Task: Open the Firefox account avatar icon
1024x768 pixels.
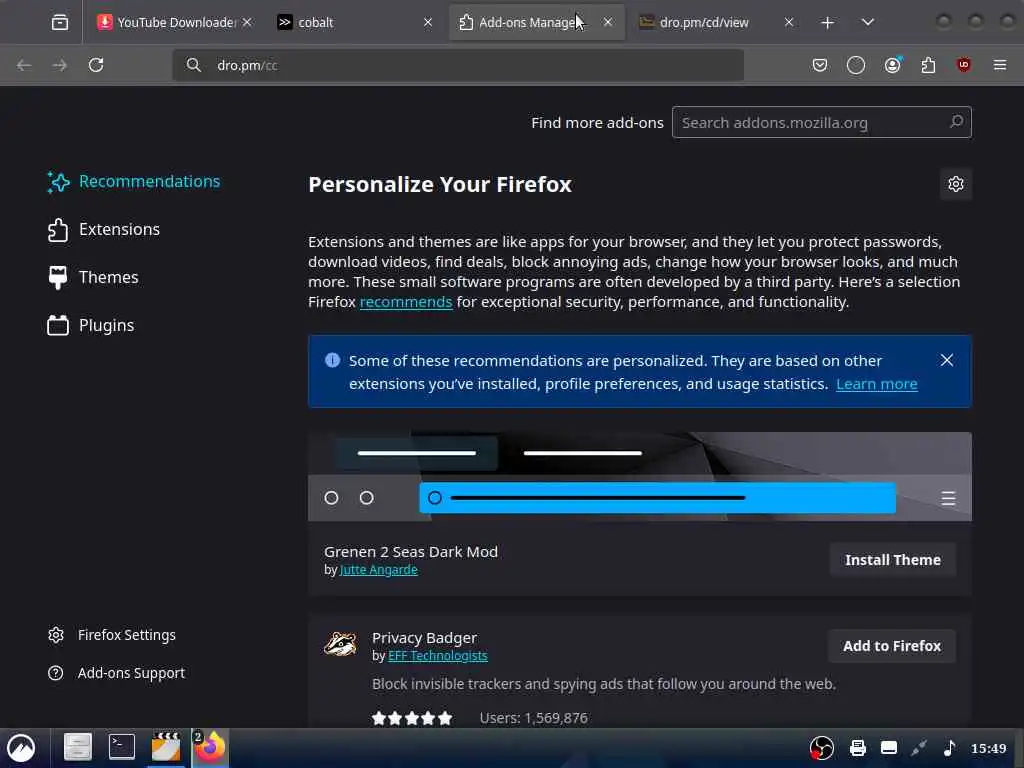Action: pyautogui.click(x=892, y=65)
